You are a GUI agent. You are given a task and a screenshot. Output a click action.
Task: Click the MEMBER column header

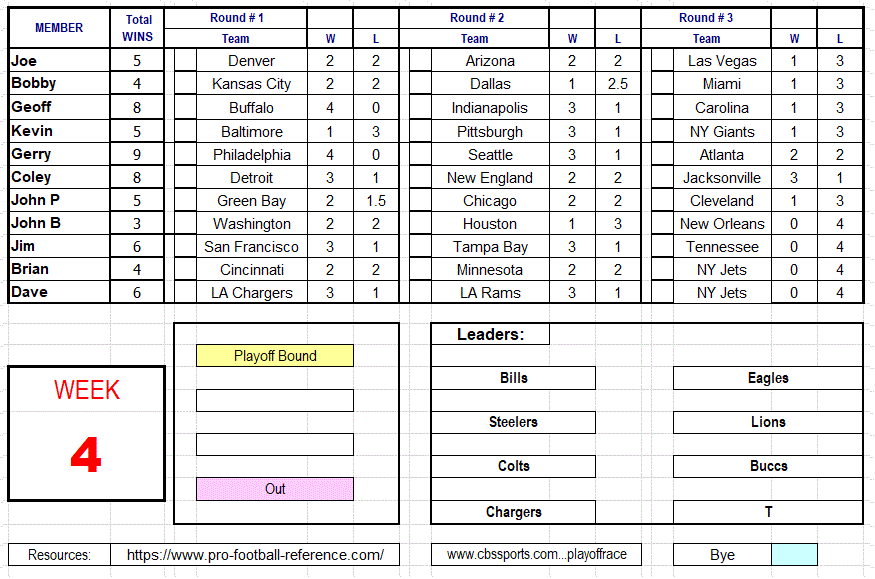coord(59,28)
